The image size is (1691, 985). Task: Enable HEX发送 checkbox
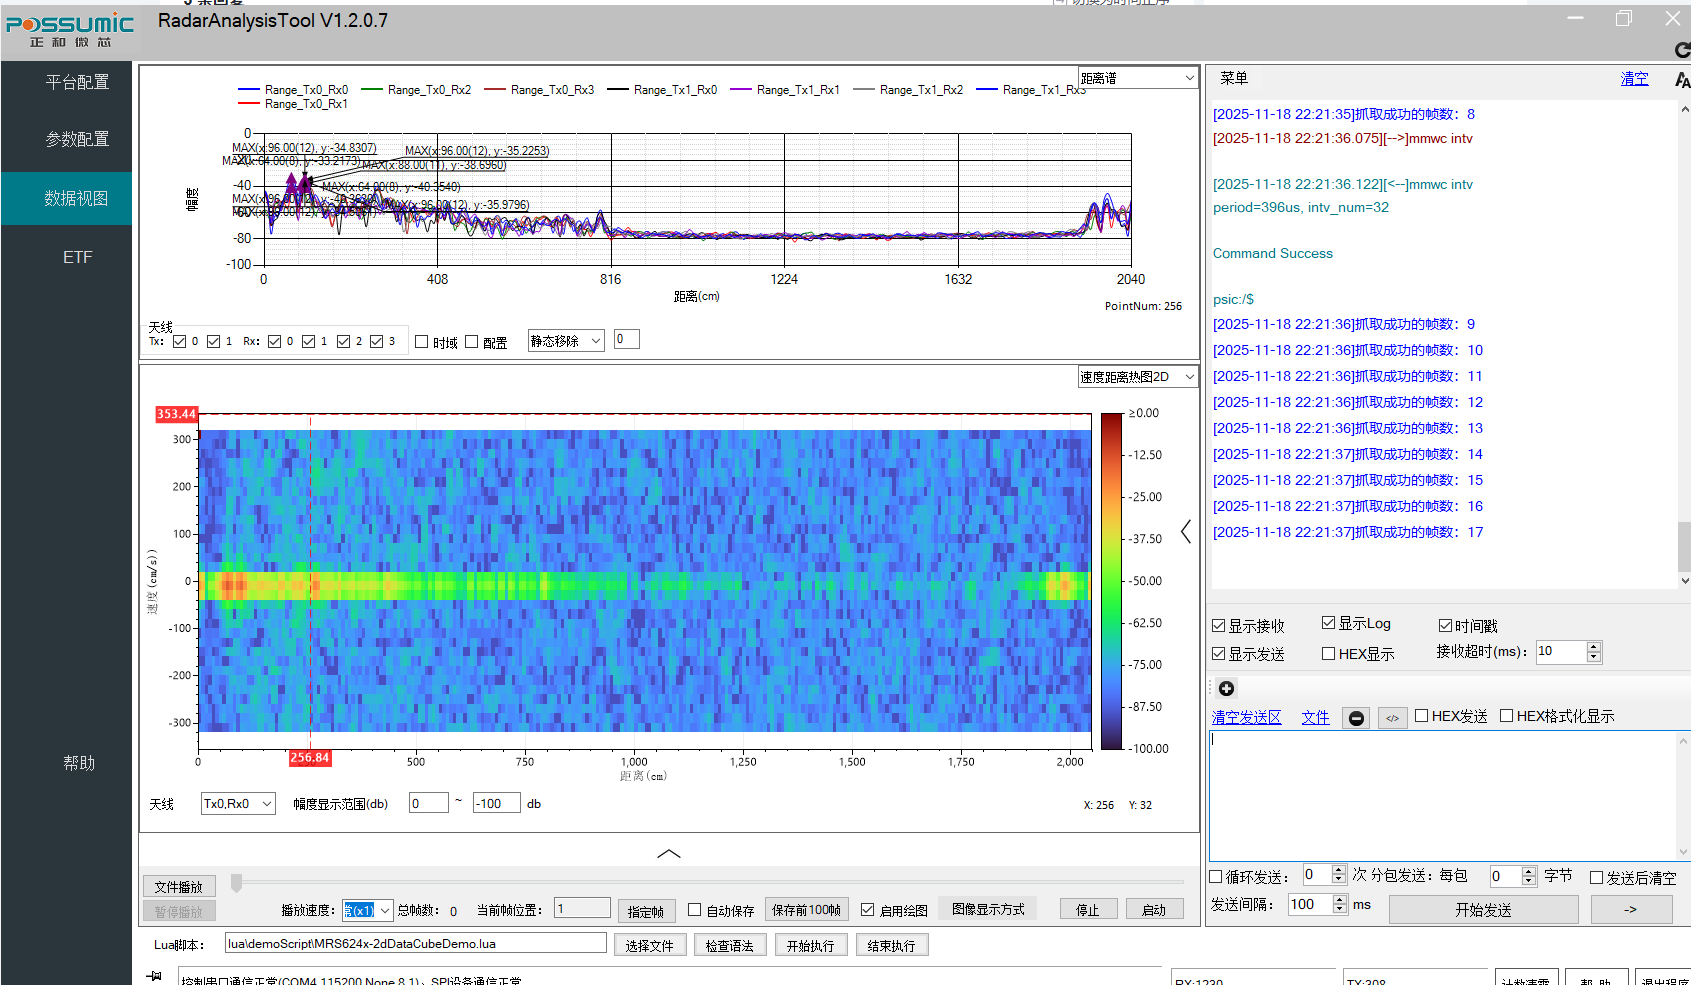tap(1421, 715)
